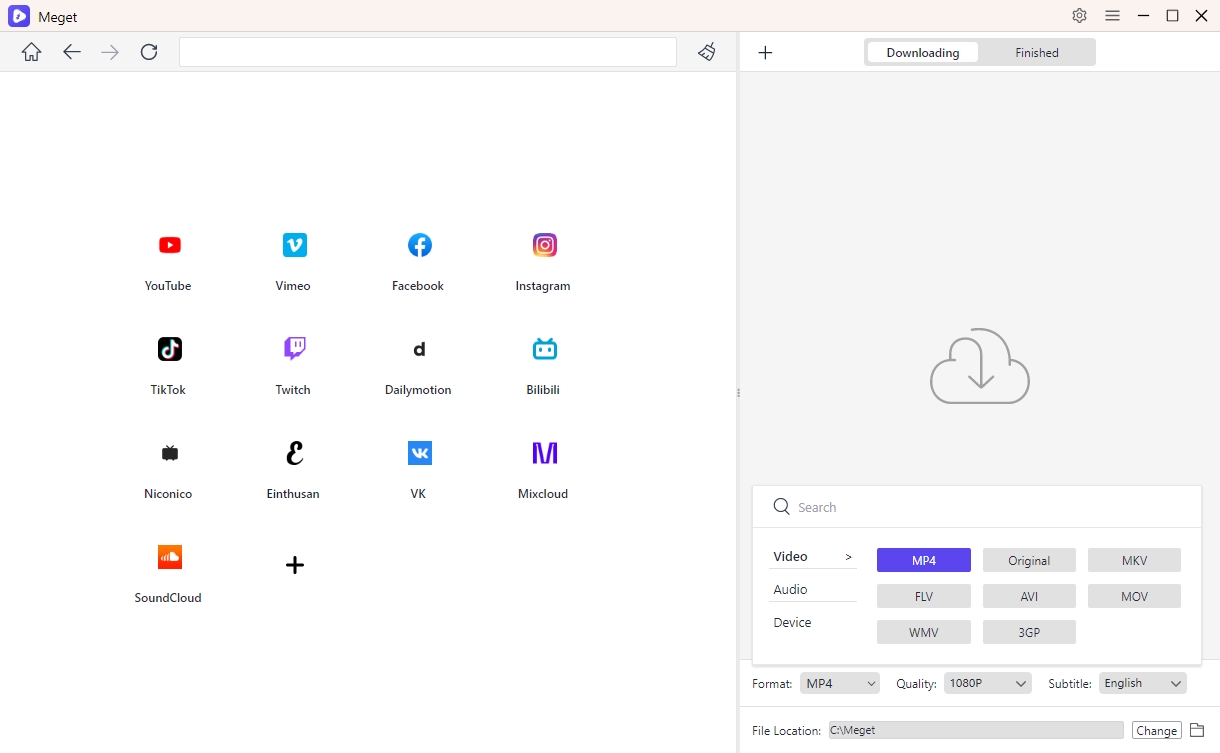Select the Original format option

click(1029, 561)
